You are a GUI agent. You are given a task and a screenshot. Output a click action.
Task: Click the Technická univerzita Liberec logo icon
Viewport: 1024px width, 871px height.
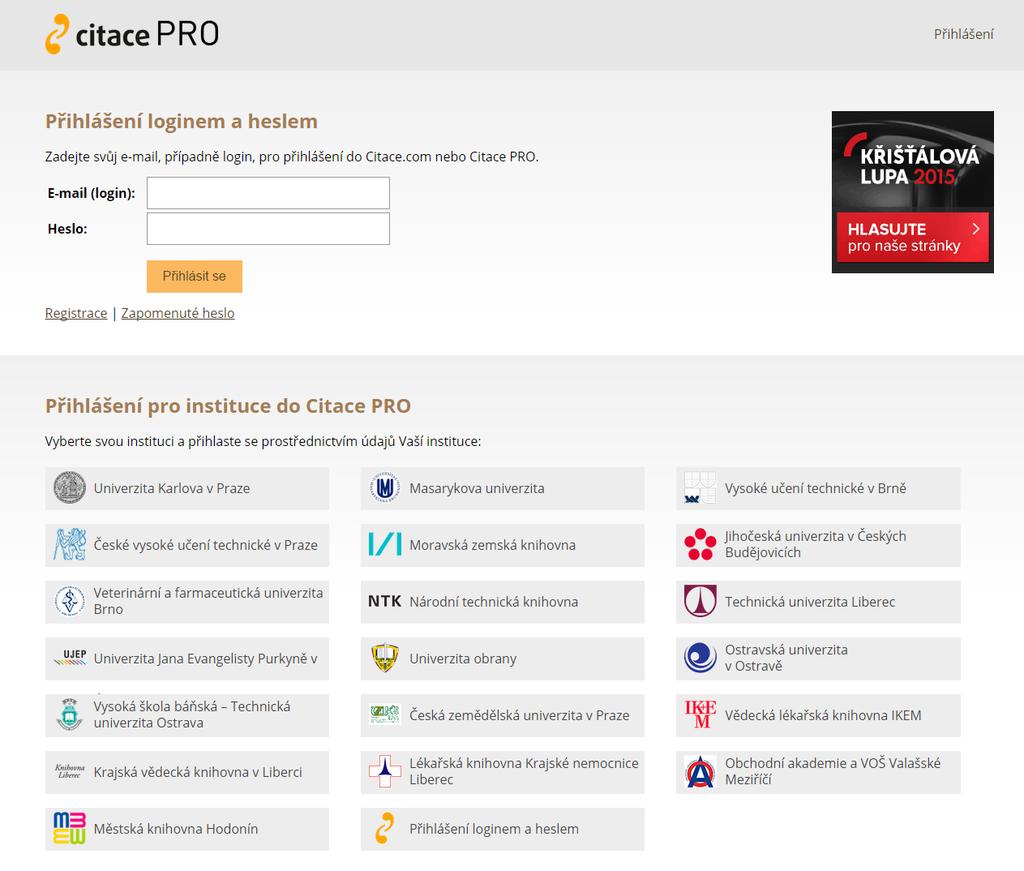pyautogui.click(x=700, y=601)
